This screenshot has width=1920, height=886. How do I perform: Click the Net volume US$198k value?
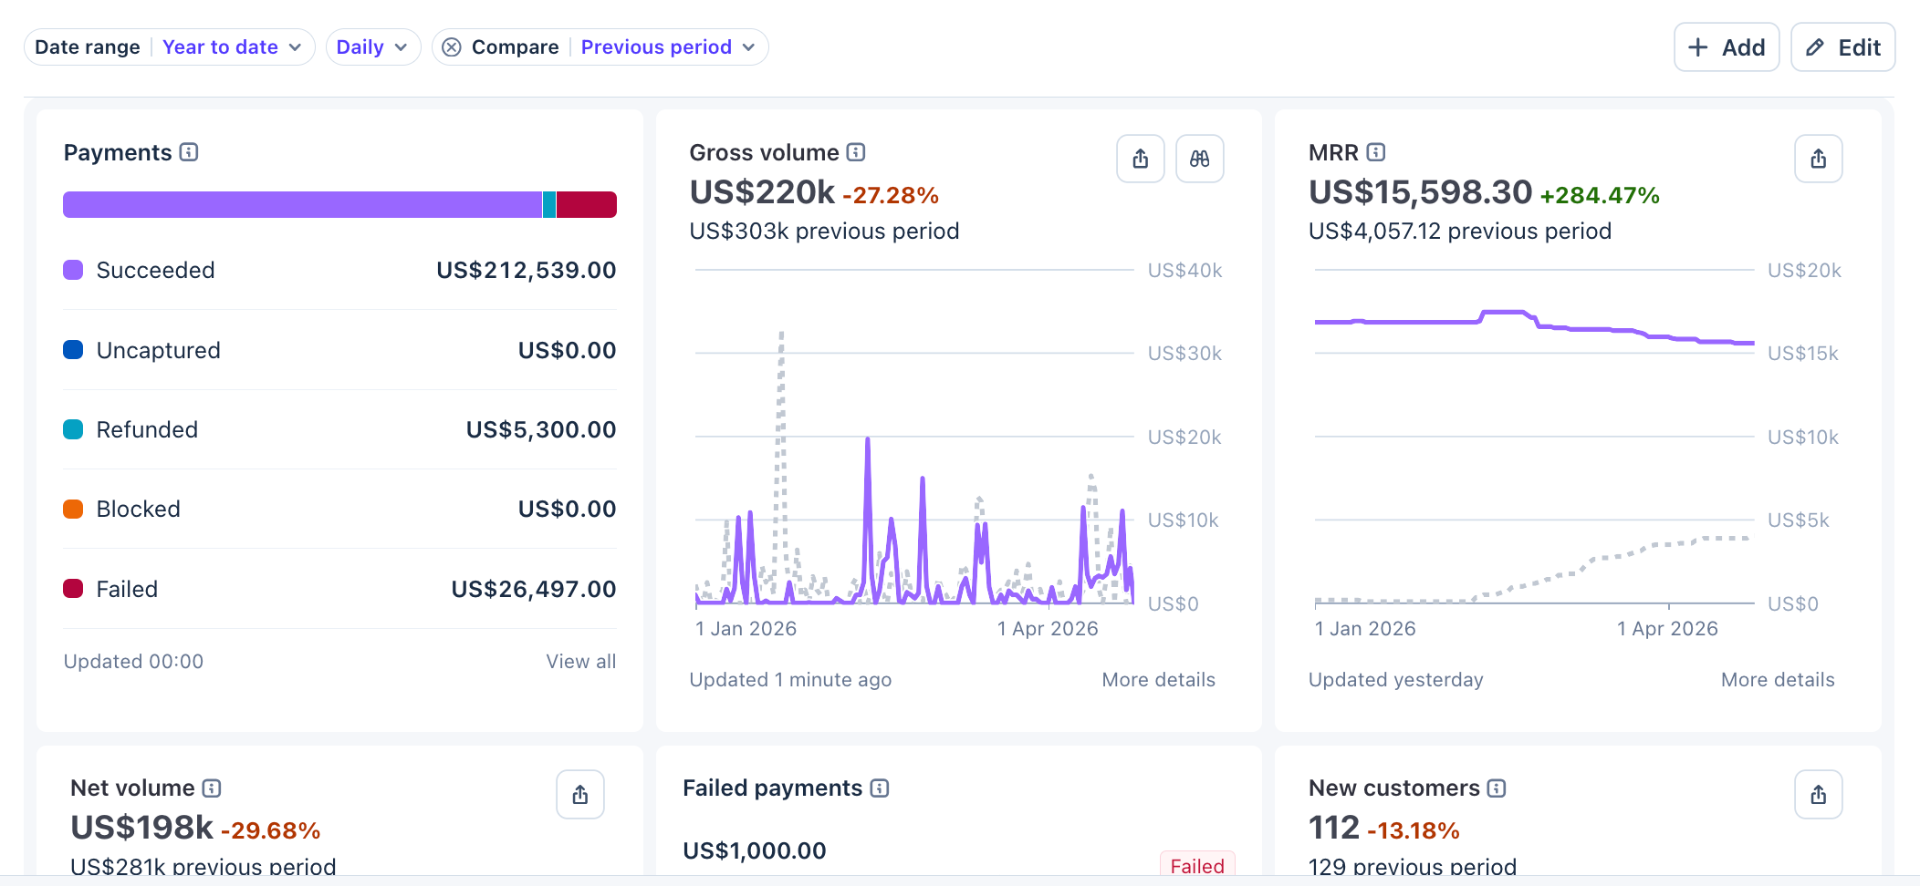142,828
